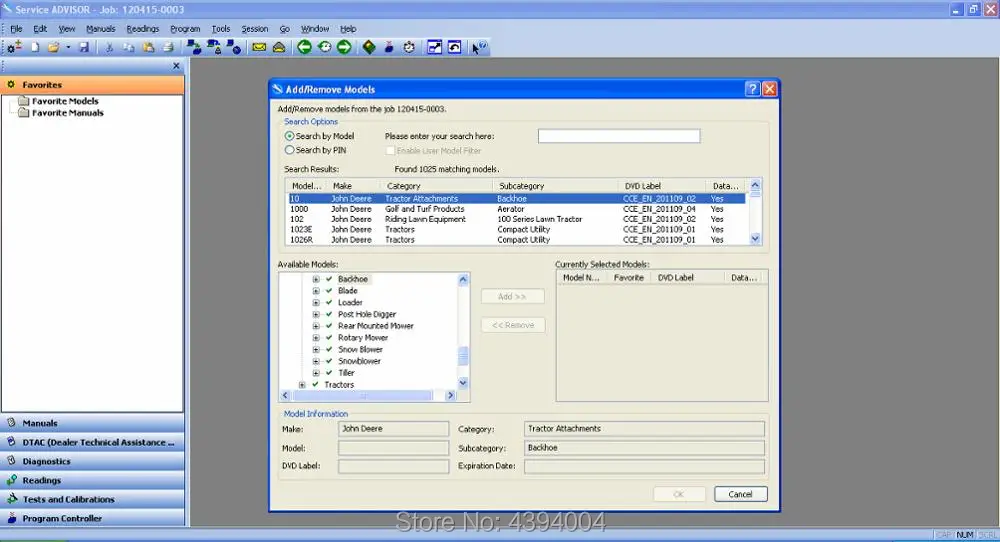Image resolution: width=1000 pixels, height=542 pixels.
Task: Click the yellow closed envelope icon
Action: click(259, 47)
